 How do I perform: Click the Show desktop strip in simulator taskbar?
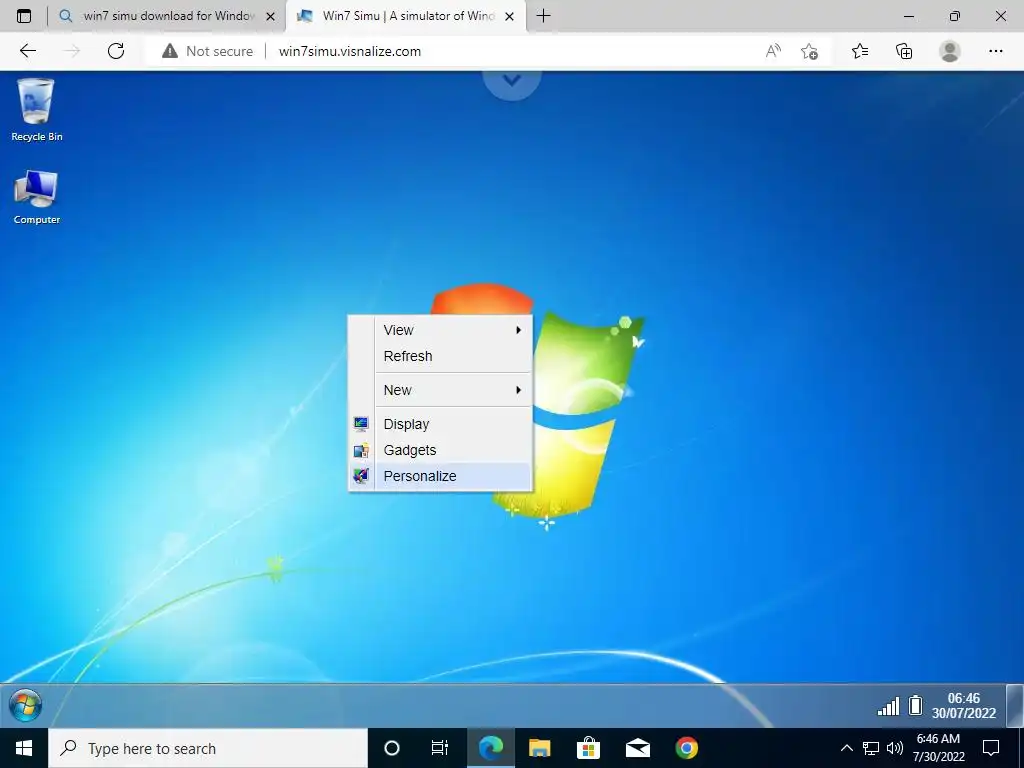pos(1015,705)
